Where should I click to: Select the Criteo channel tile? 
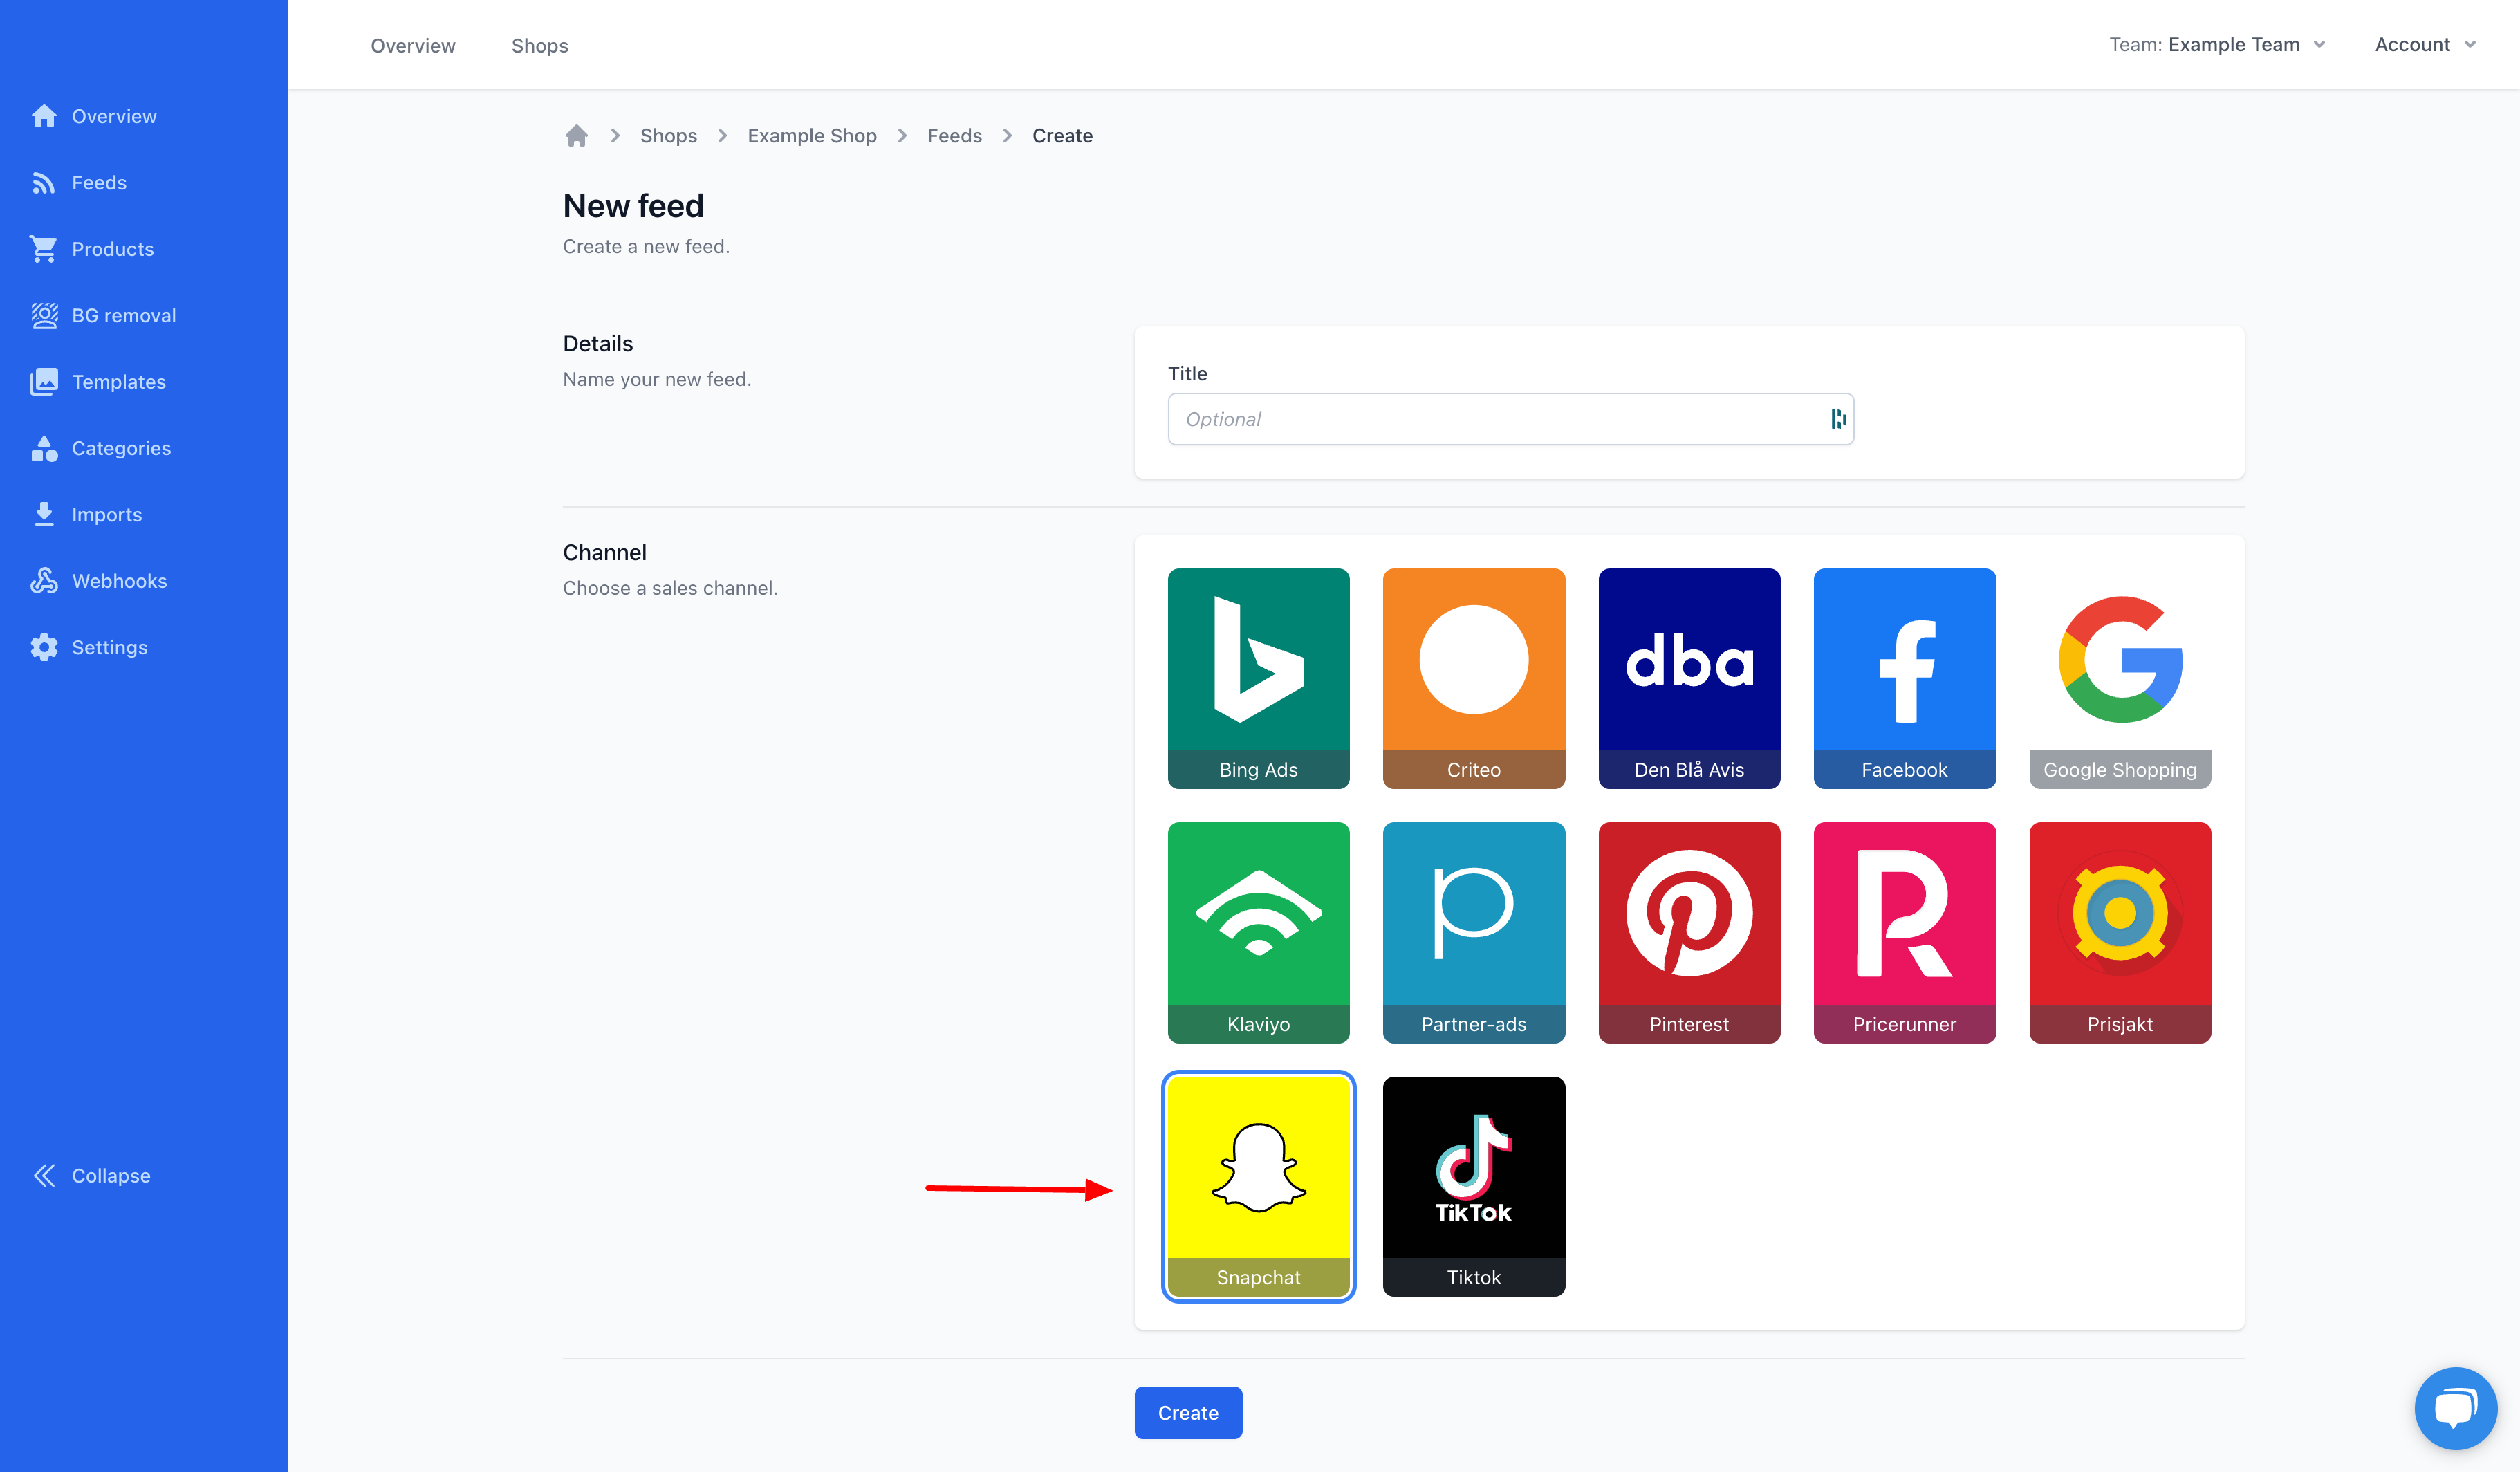click(x=1474, y=679)
